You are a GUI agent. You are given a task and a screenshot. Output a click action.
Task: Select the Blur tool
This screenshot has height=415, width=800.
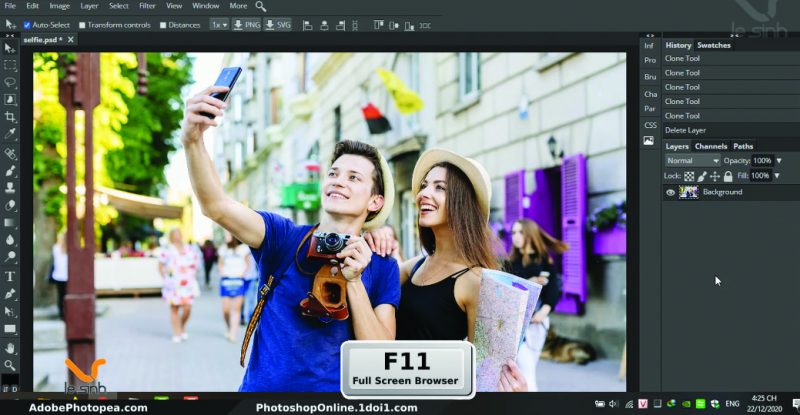pyautogui.click(x=10, y=239)
